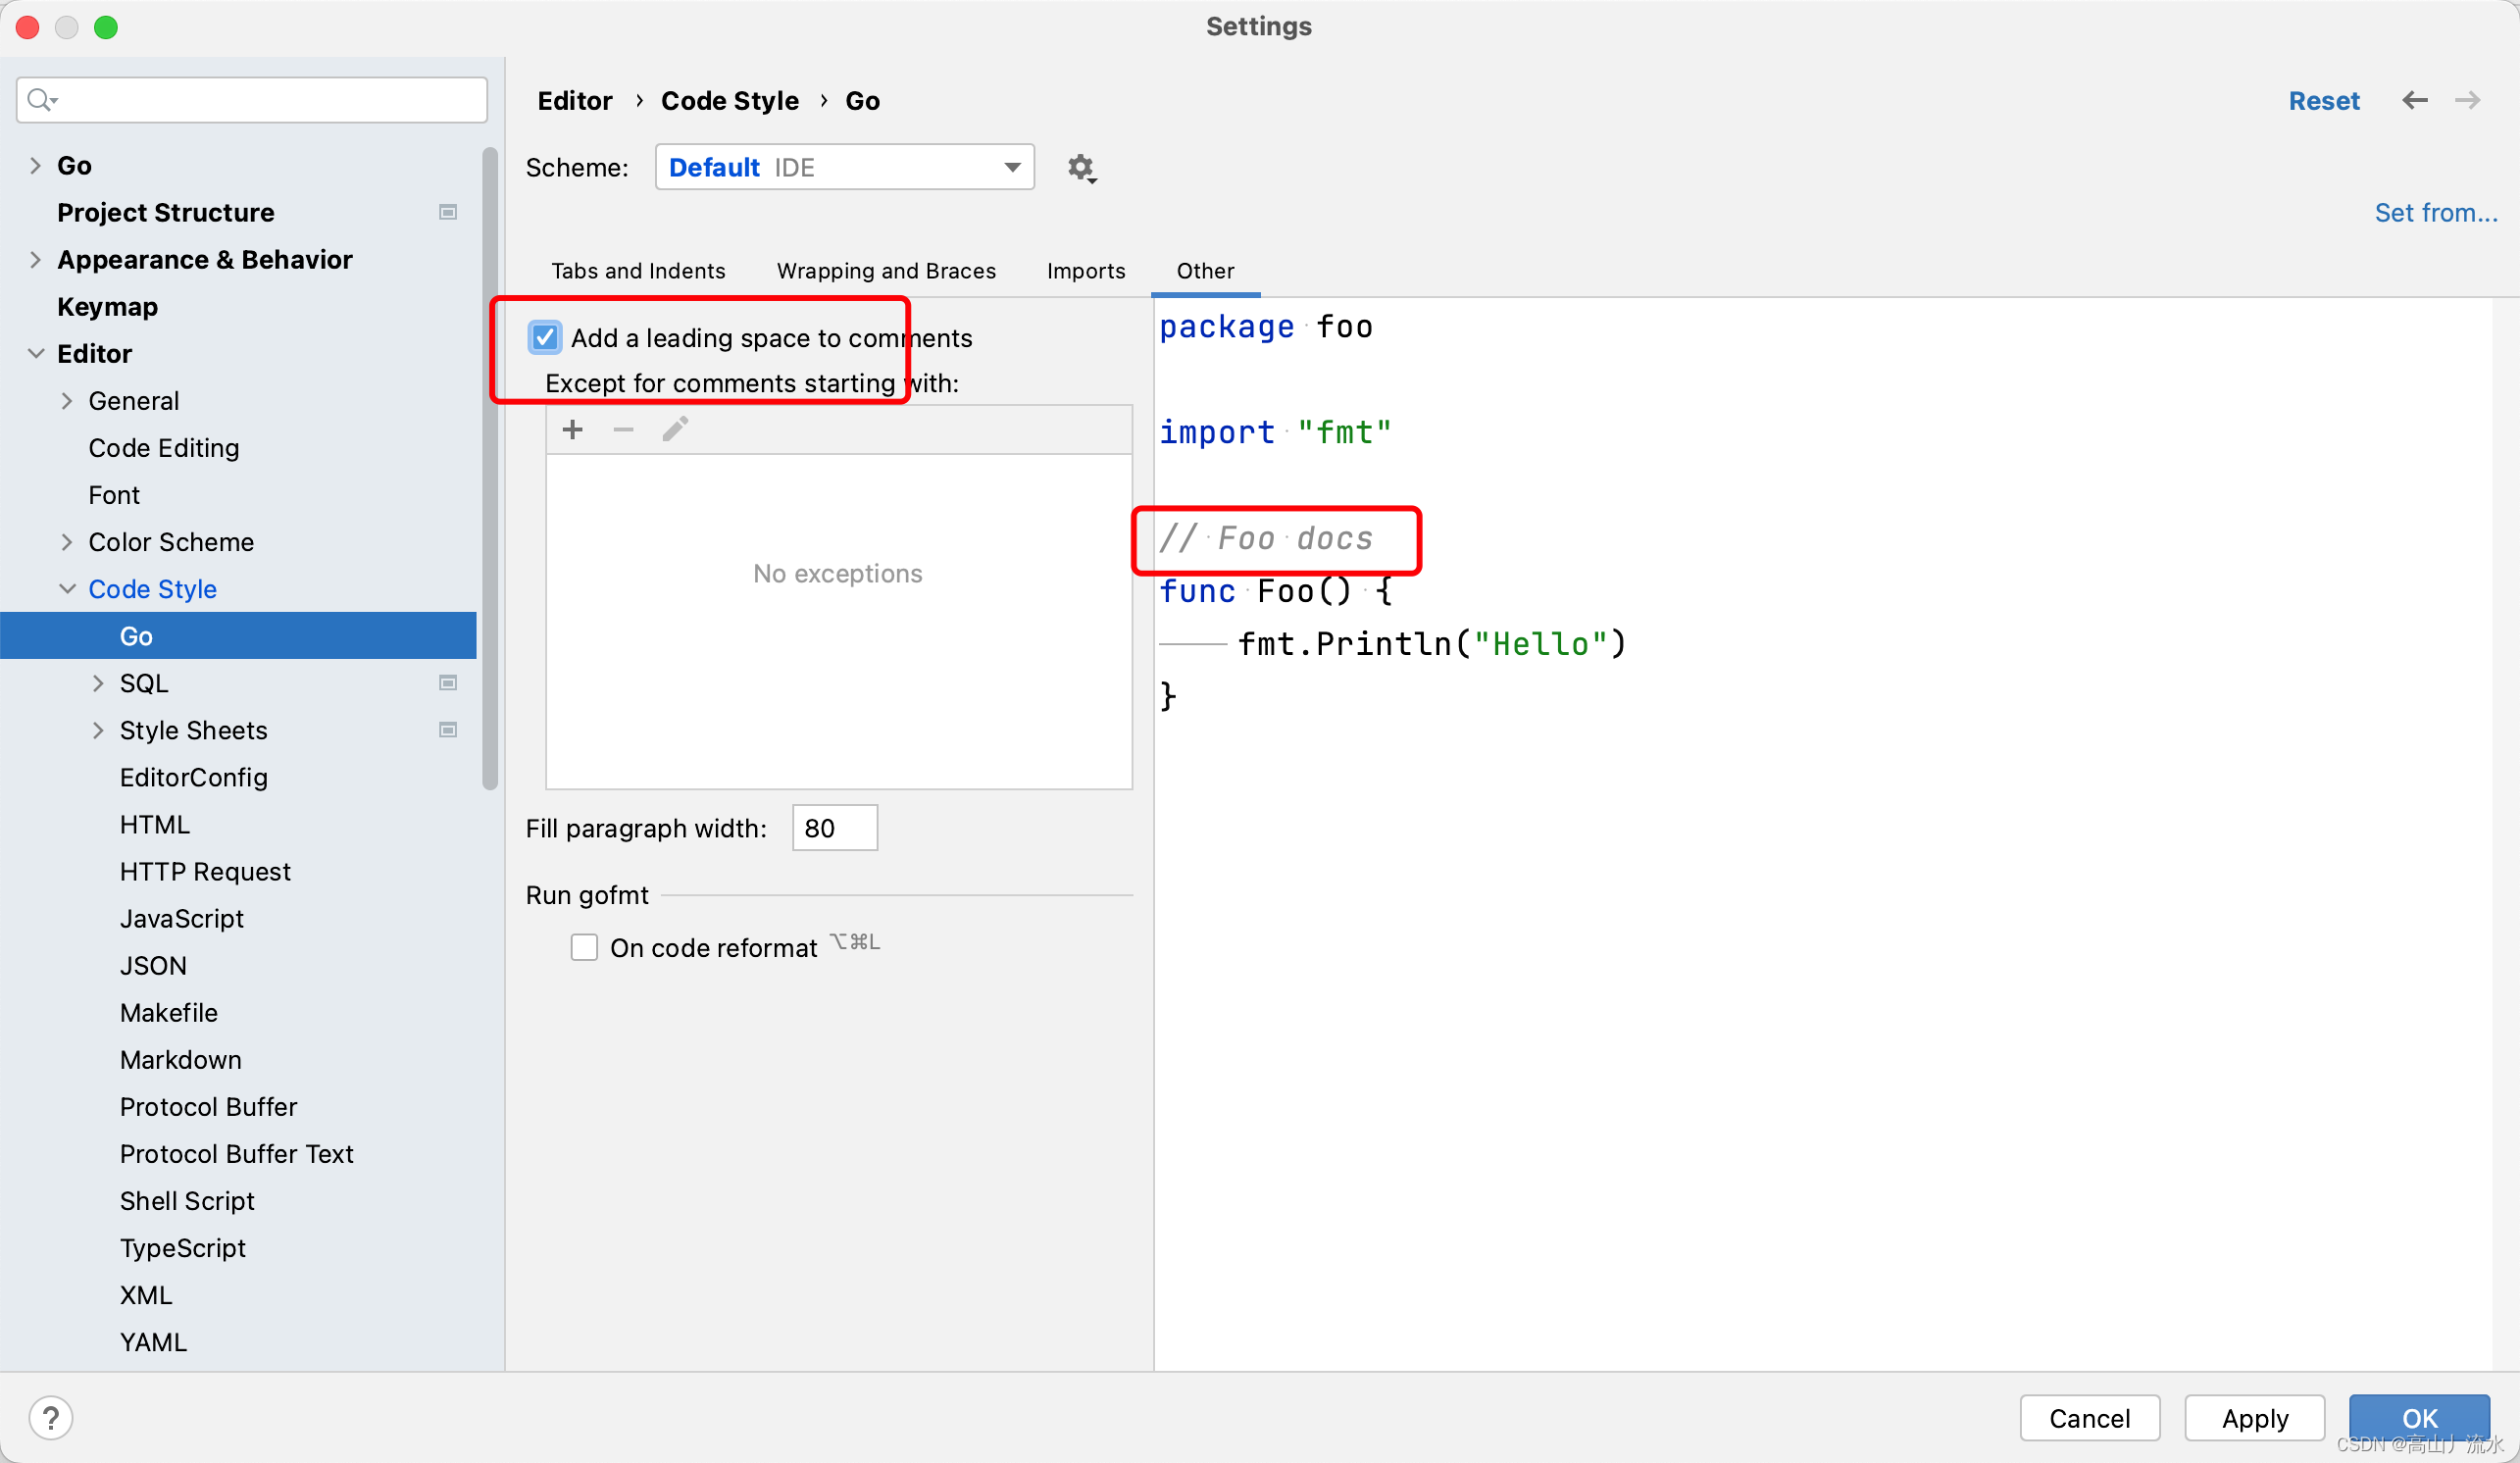2520x1463 pixels.
Task: Expand the SQL code style node
Action: [x=98, y=683]
